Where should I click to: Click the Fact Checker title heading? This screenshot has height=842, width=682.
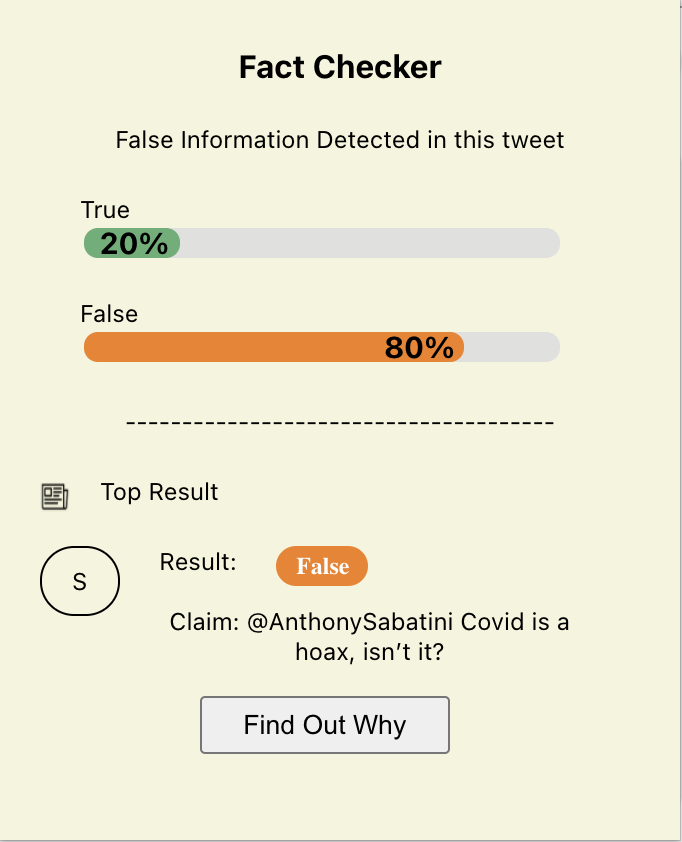coord(340,66)
